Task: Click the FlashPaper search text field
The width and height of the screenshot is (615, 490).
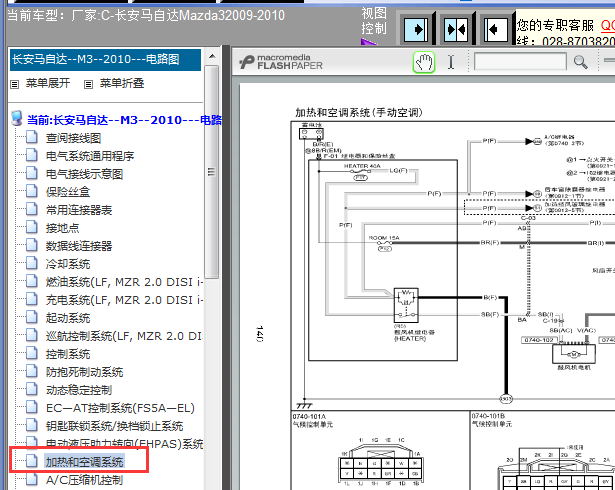Action: 520,62
